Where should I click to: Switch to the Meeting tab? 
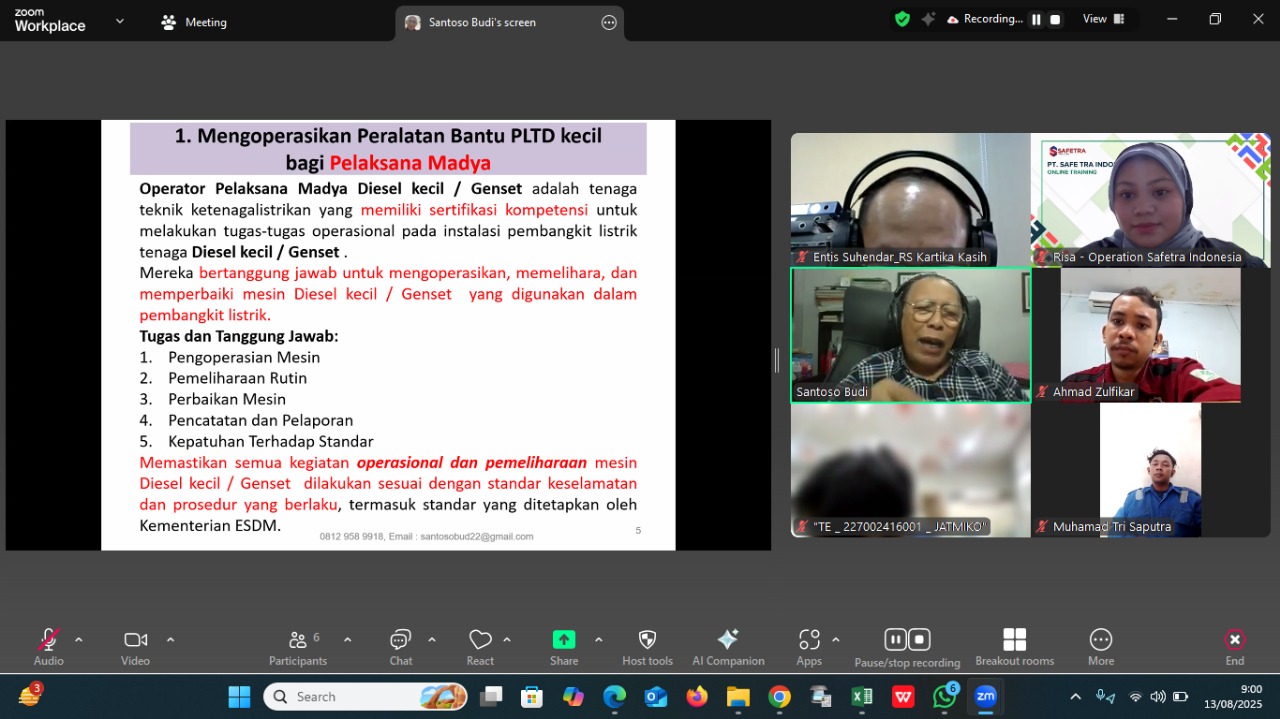pyautogui.click(x=195, y=22)
